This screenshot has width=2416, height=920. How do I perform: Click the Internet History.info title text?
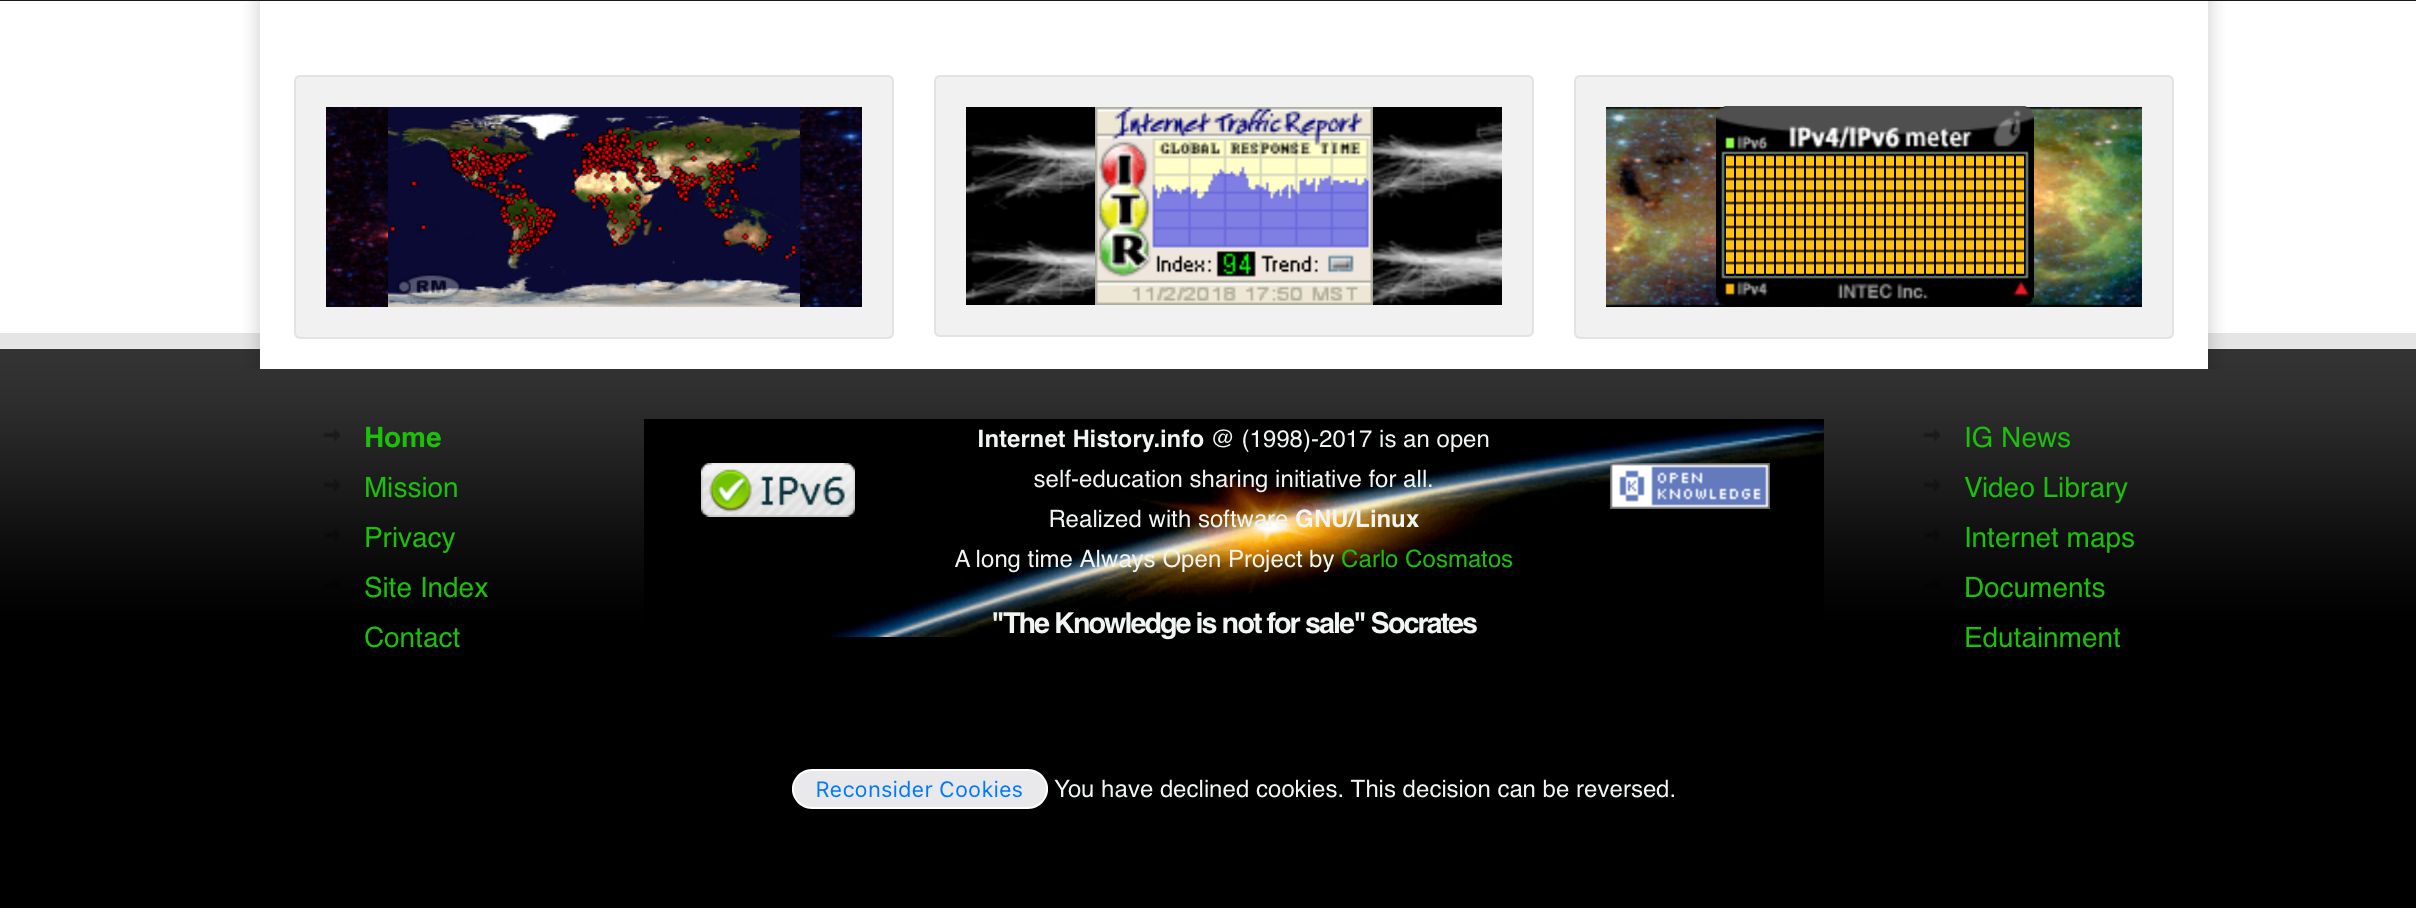click(x=1090, y=439)
